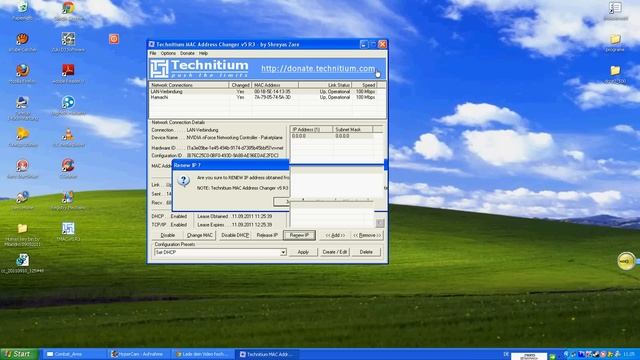Open the Help menu
The image size is (640, 360).
203,53
